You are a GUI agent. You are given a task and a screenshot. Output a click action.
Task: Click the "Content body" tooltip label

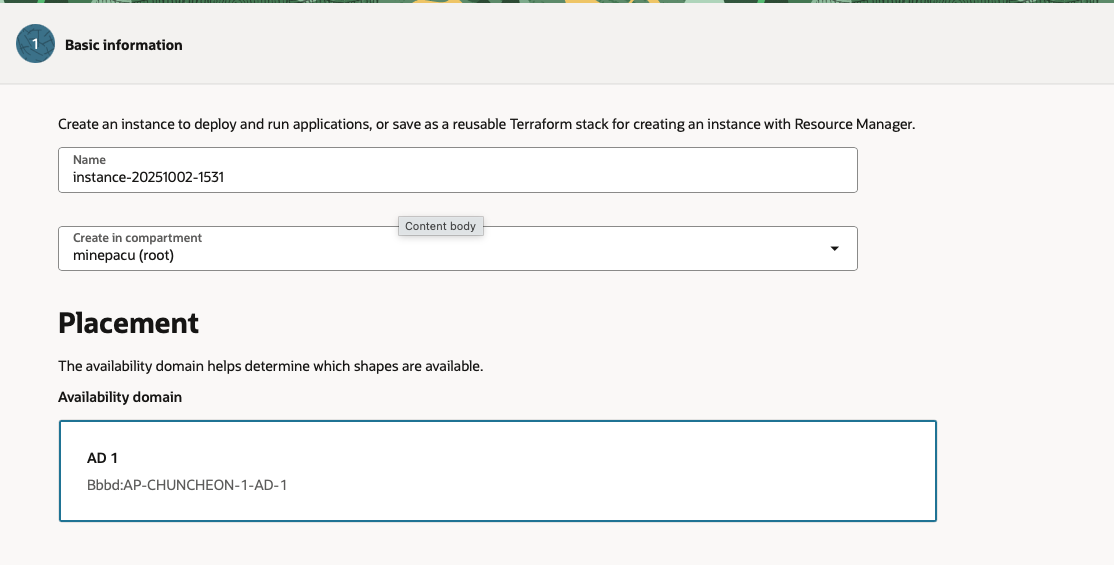(x=440, y=226)
